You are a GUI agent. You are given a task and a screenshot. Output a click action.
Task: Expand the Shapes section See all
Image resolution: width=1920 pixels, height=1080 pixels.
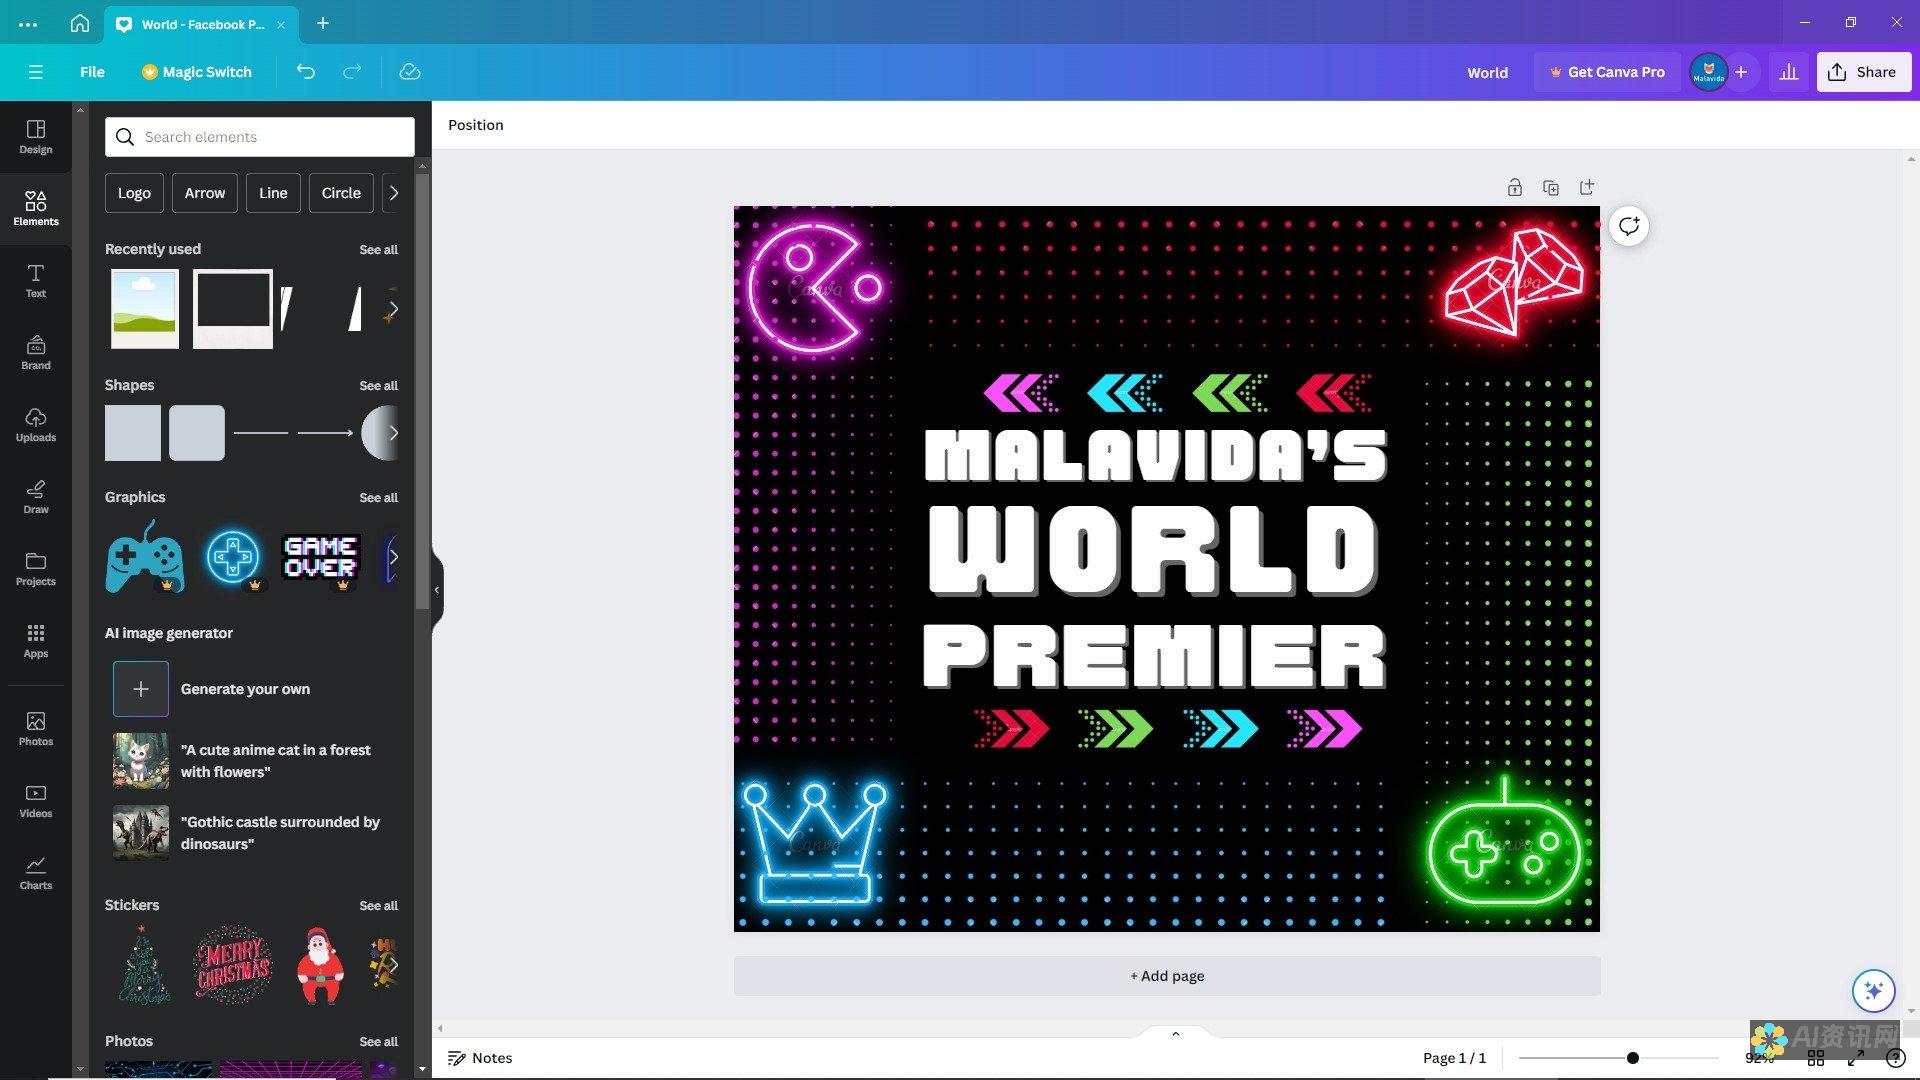pos(378,385)
